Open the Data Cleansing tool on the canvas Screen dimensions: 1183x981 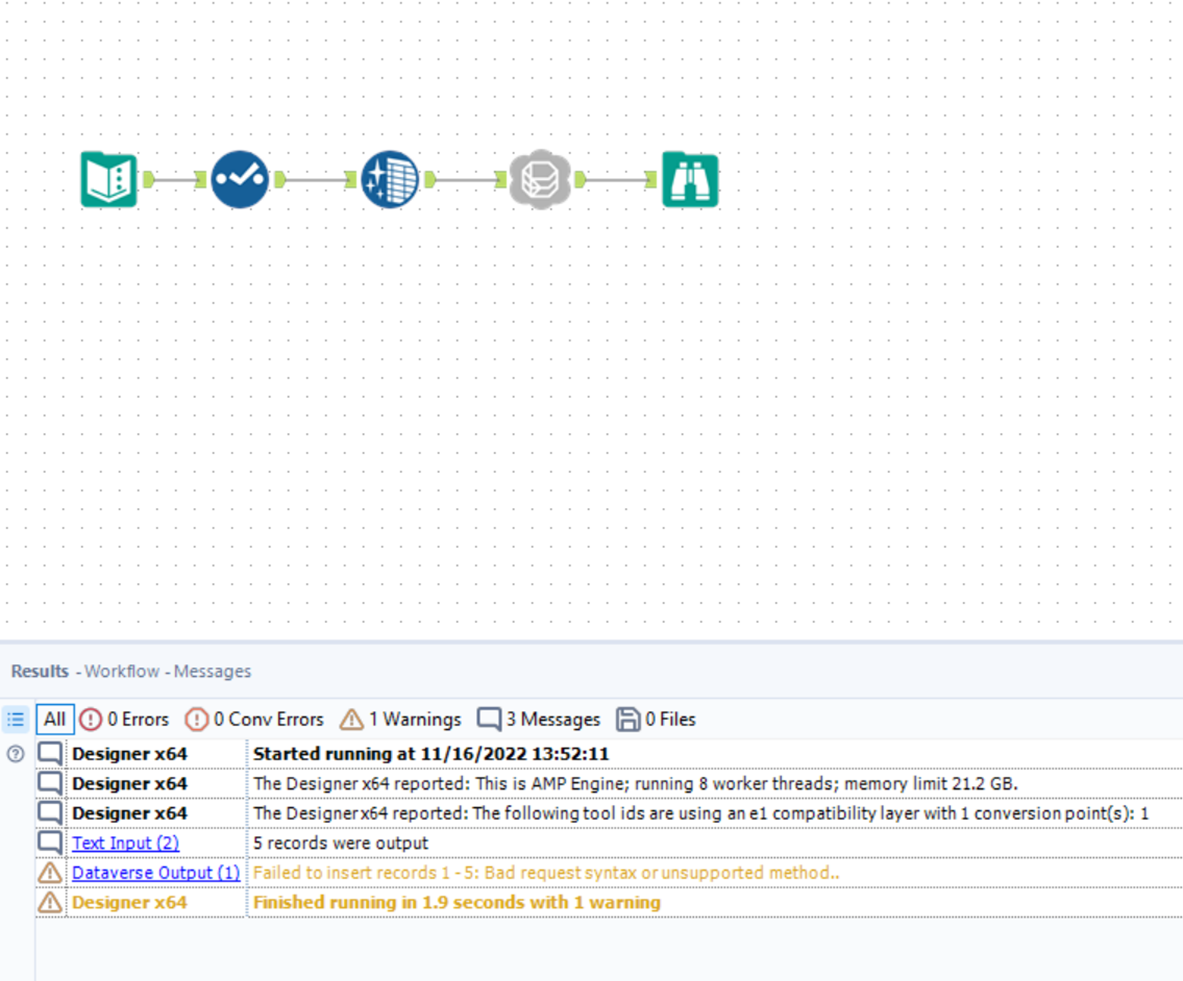tap(389, 180)
